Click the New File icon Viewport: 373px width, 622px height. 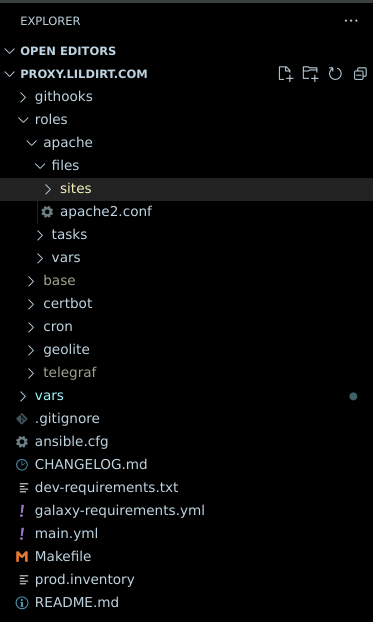(x=285, y=74)
